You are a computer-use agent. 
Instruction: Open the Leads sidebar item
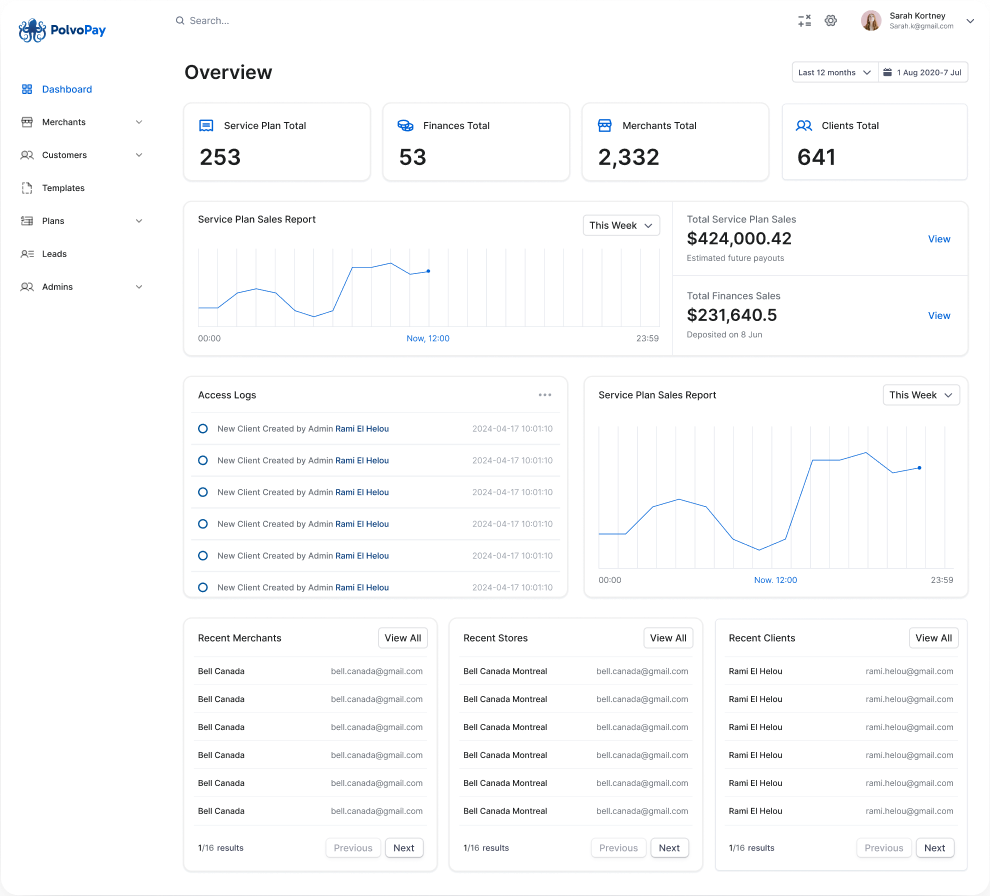point(54,254)
